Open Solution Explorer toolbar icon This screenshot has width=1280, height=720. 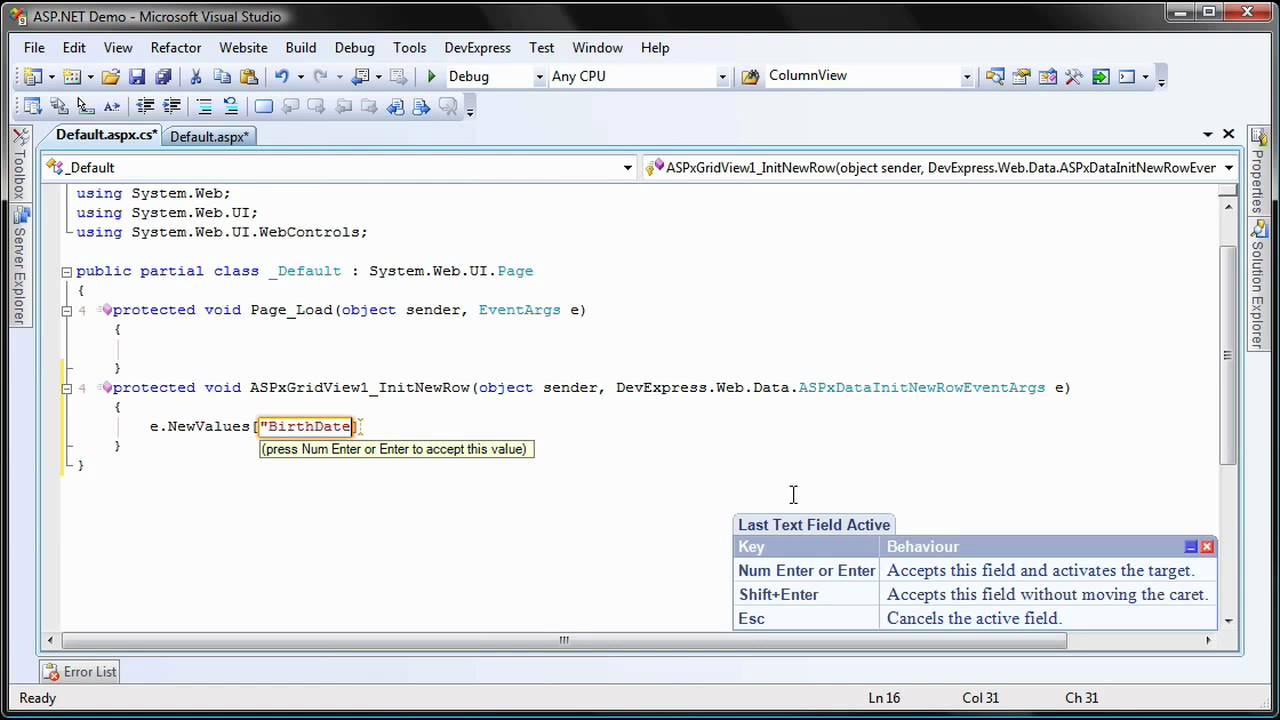click(x=995, y=76)
